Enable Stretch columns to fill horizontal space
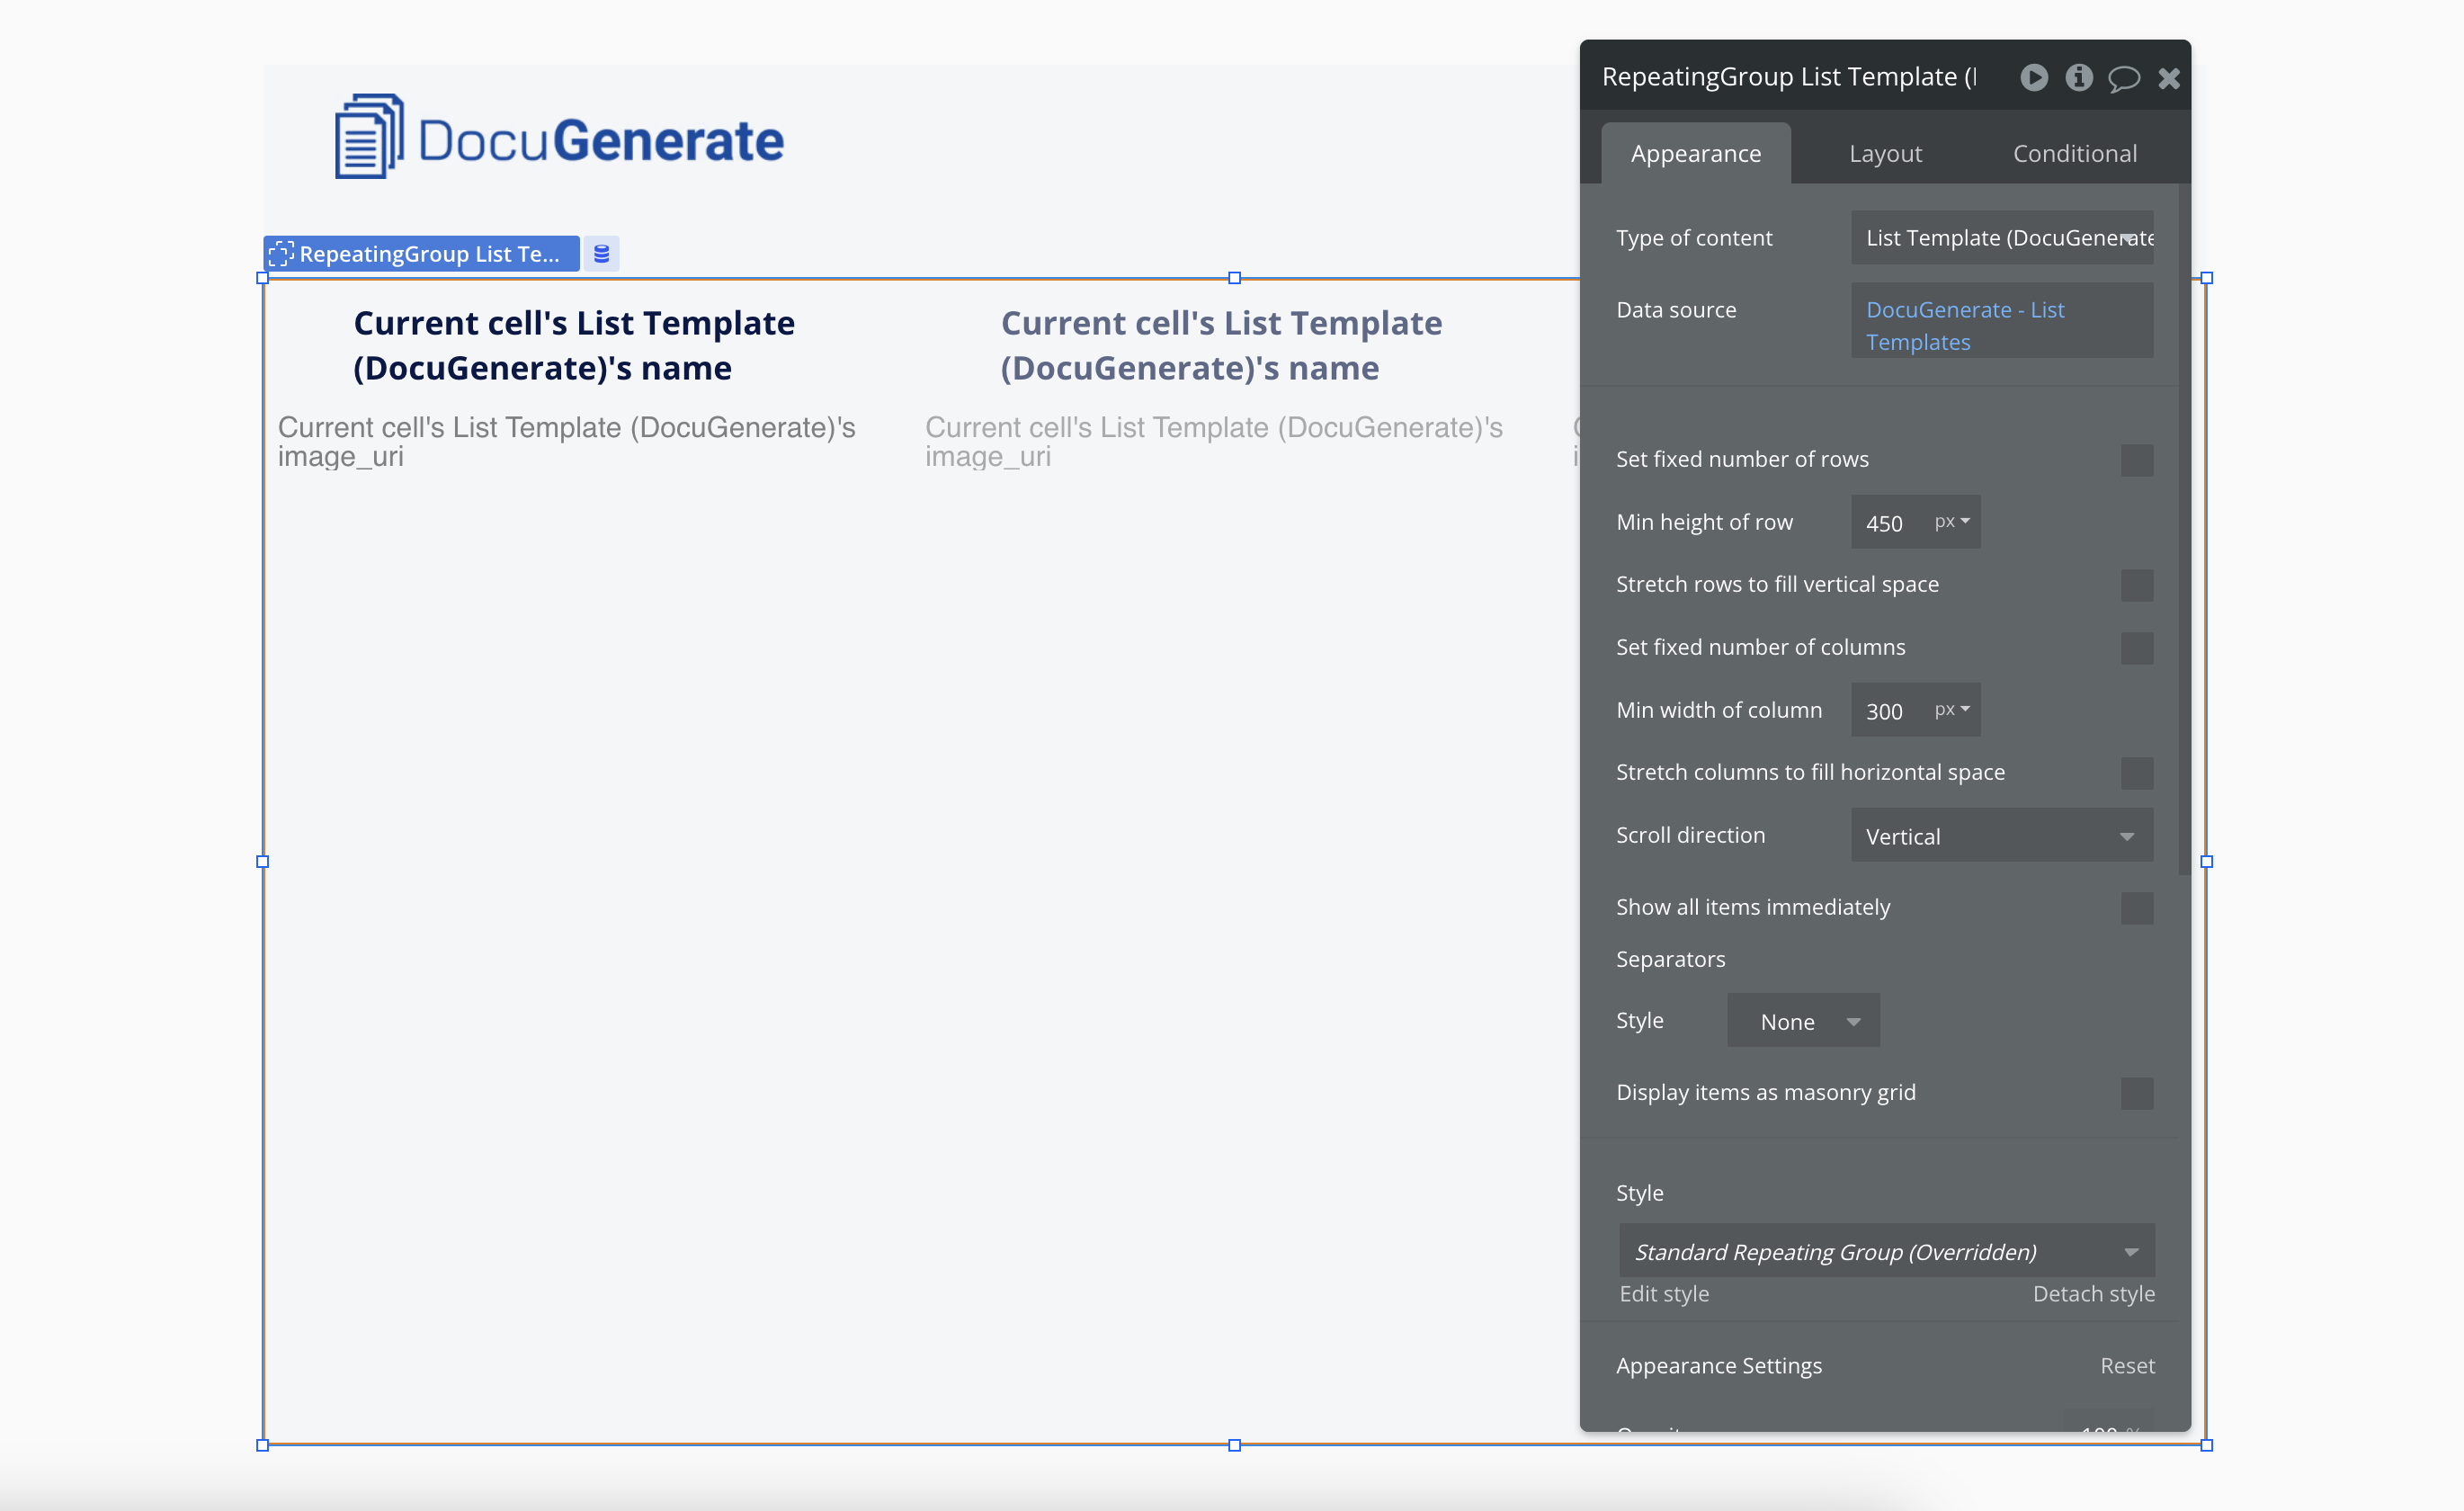 pos(2136,773)
